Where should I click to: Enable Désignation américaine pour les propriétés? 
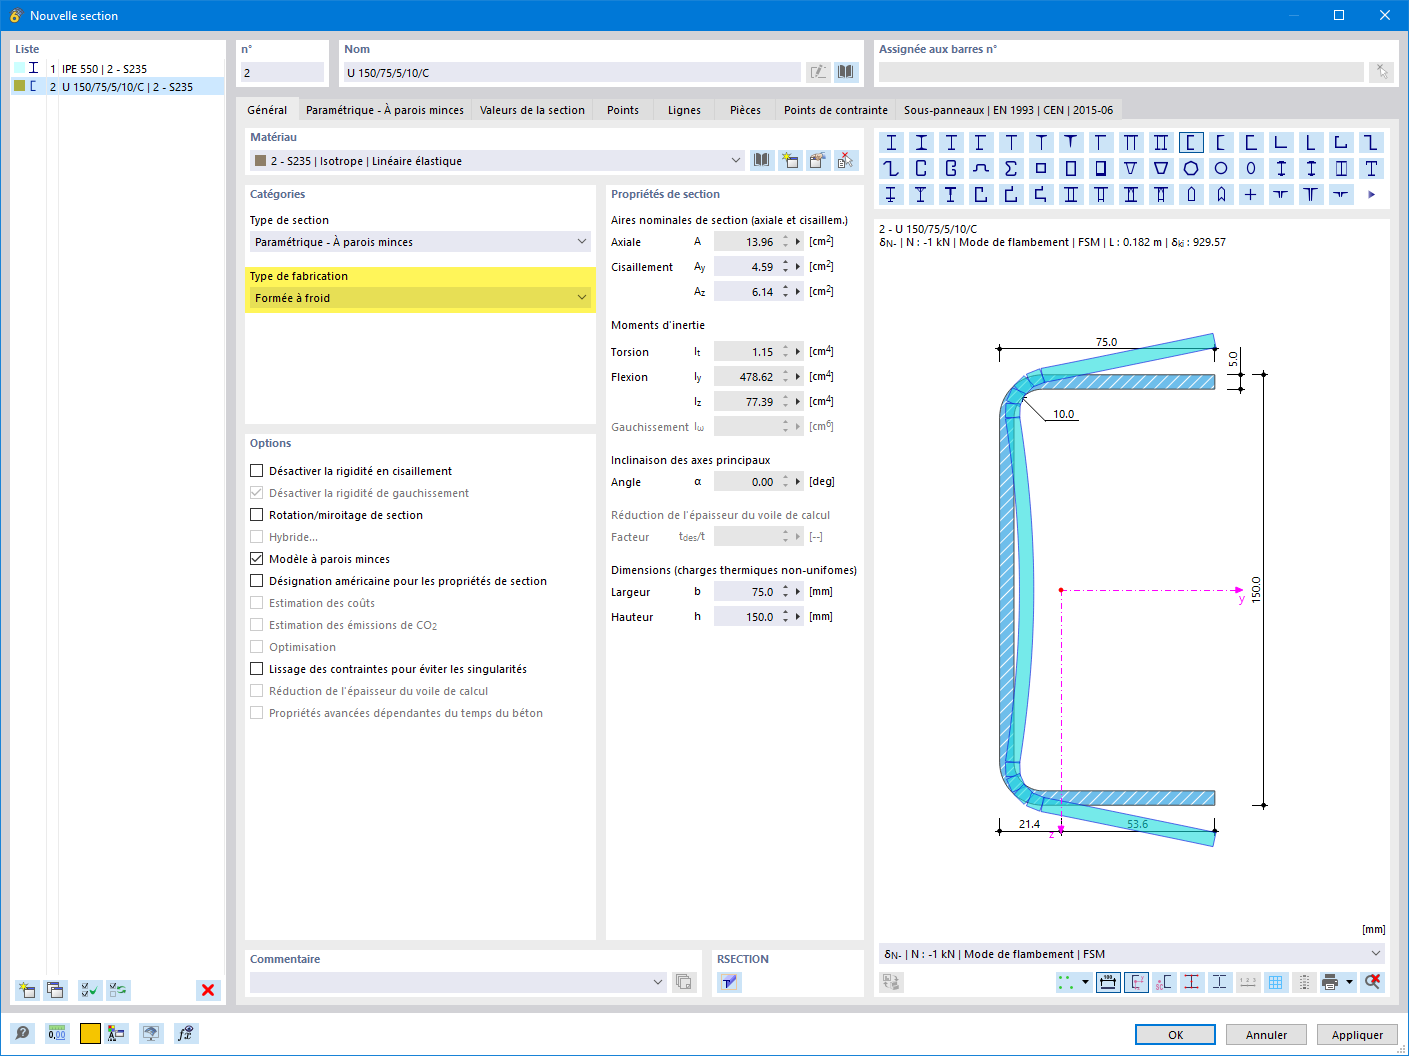[257, 581]
